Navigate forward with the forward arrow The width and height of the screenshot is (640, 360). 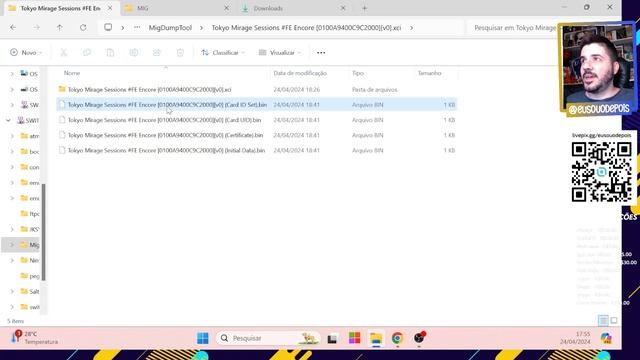[x=37, y=28]
